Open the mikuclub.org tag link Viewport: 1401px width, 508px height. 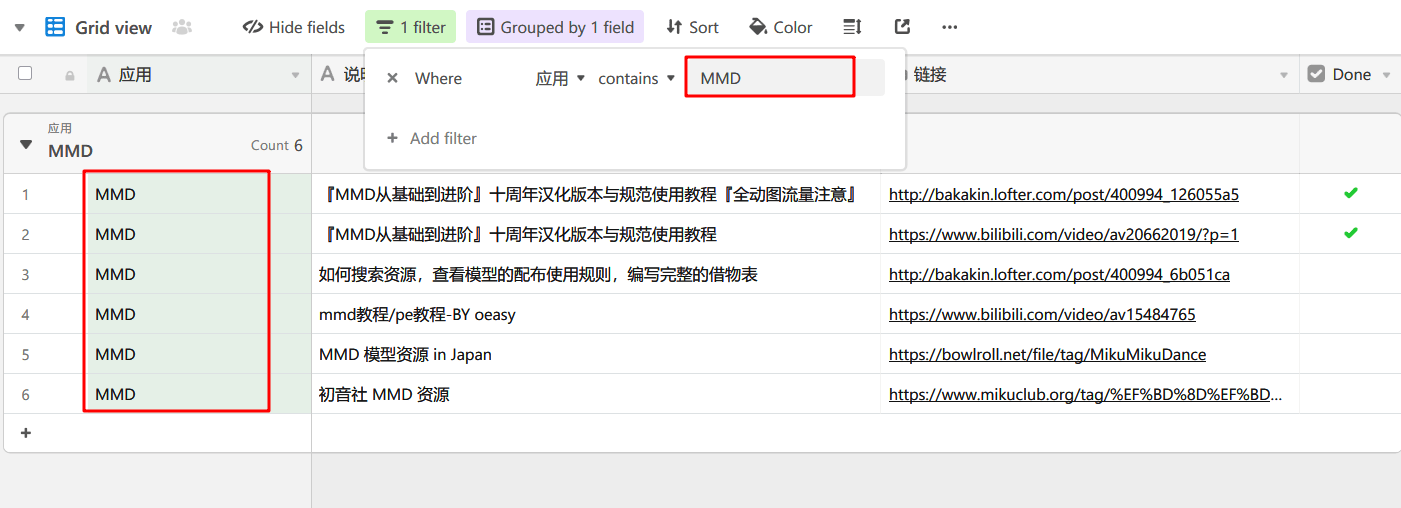tap(1086, 394)
